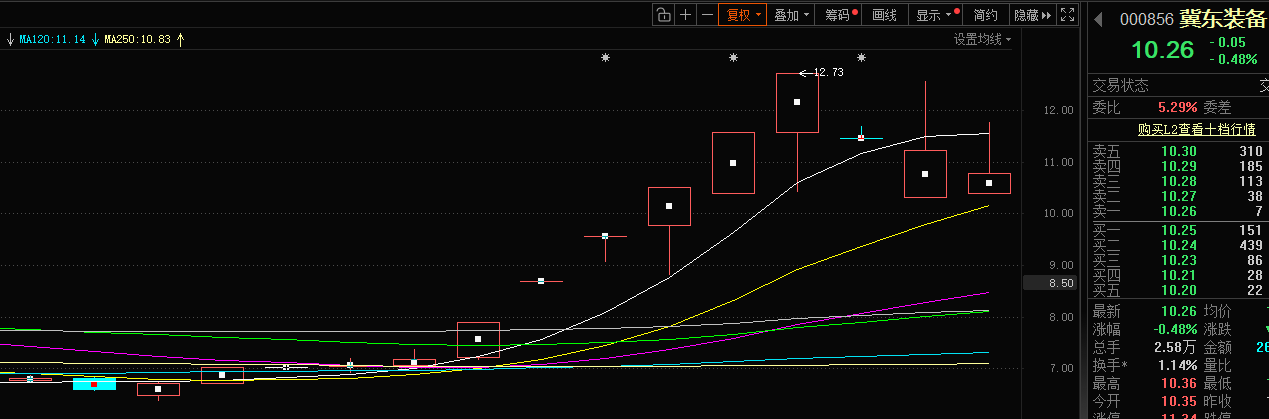This screenshot has height=419, width=1269.
Task: Toggle 隐藏 to hide the side panel
Action: 1032,15
